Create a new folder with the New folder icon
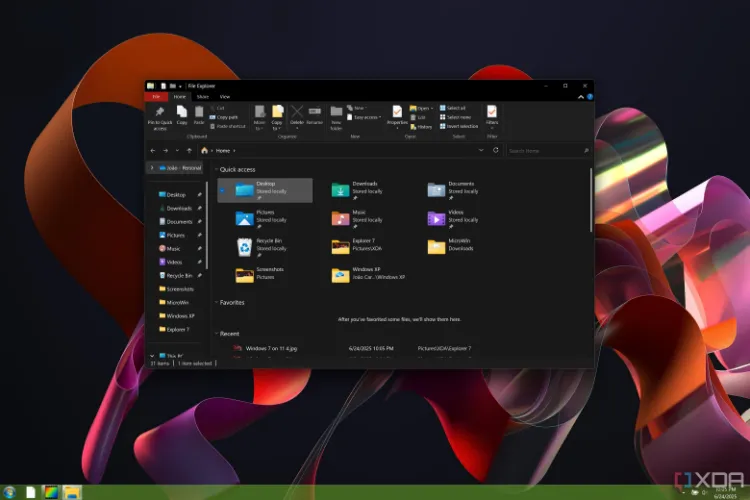The width and height of the screenshot is (750, 500). [337, 115]
